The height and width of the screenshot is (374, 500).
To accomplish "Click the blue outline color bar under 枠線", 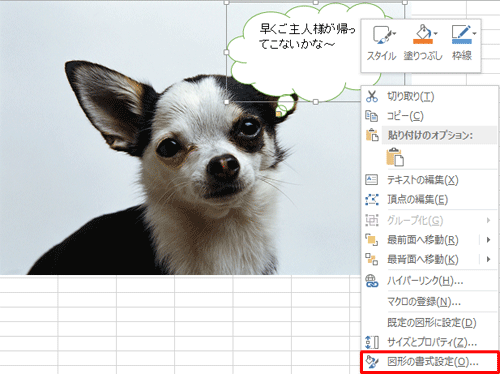I will [x=462, y=42].
